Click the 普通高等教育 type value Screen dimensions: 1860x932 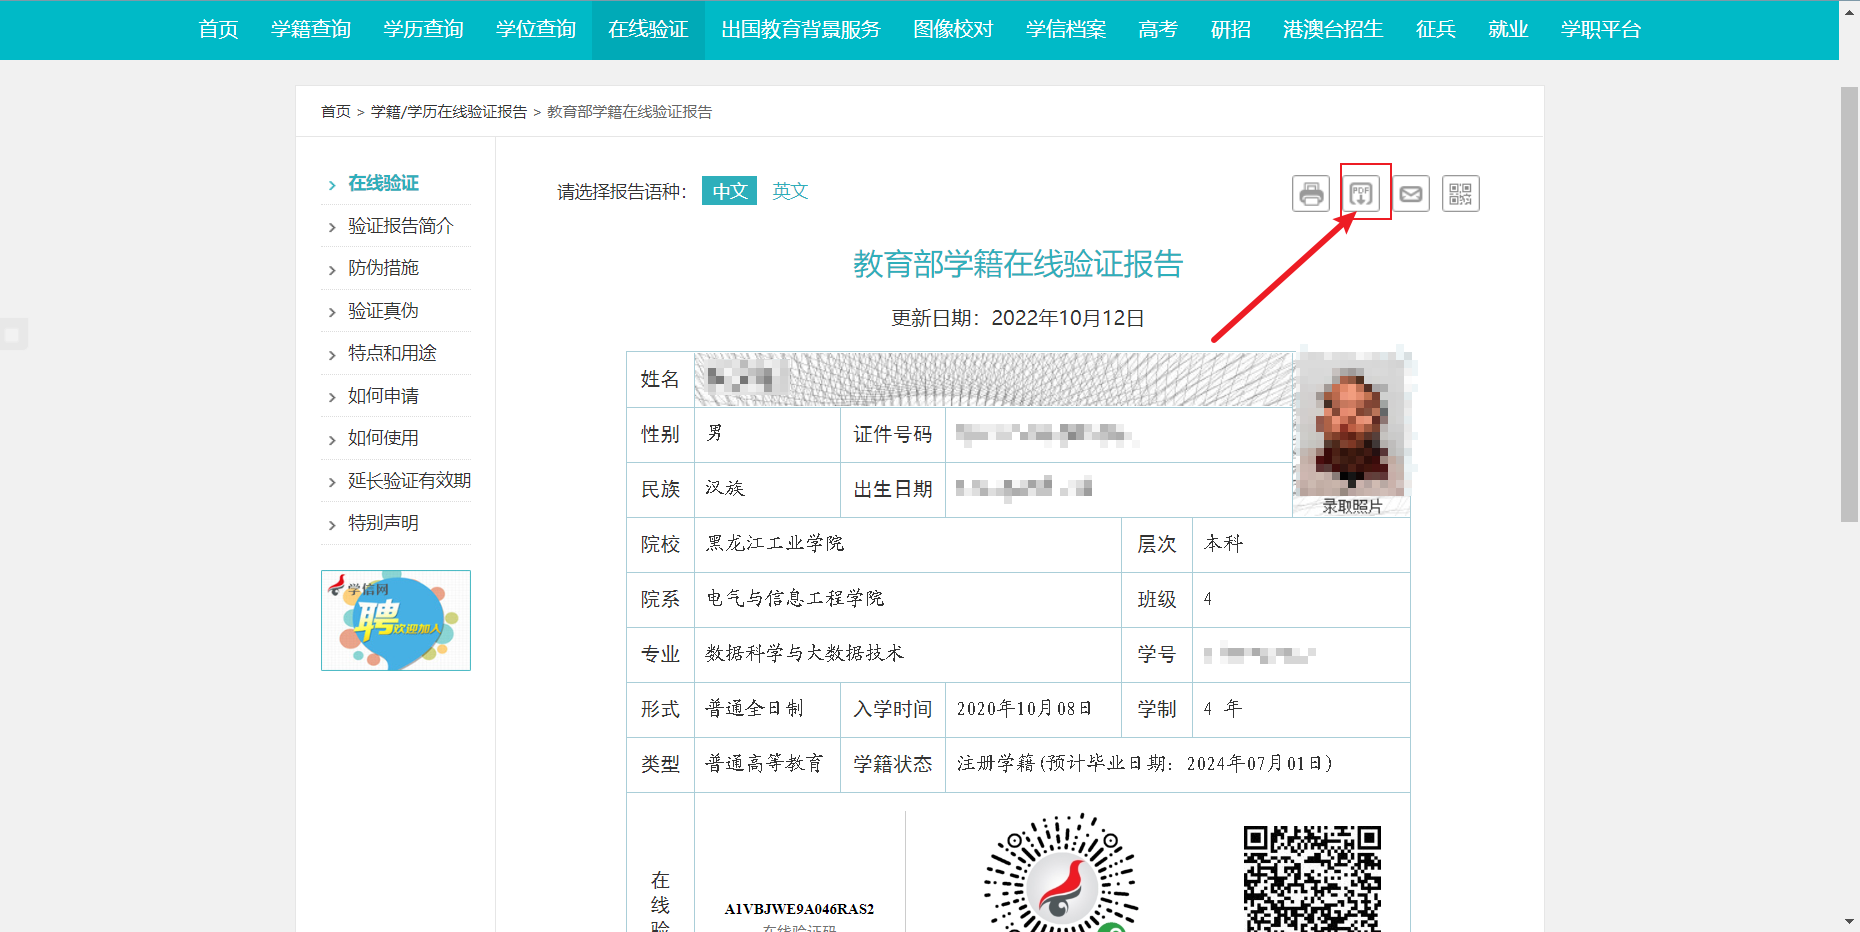pyautogui.click(x=764, y=764)
